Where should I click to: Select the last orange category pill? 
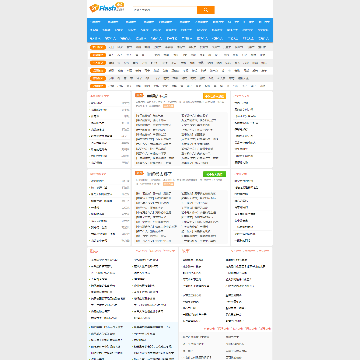(x=98, y=86)
